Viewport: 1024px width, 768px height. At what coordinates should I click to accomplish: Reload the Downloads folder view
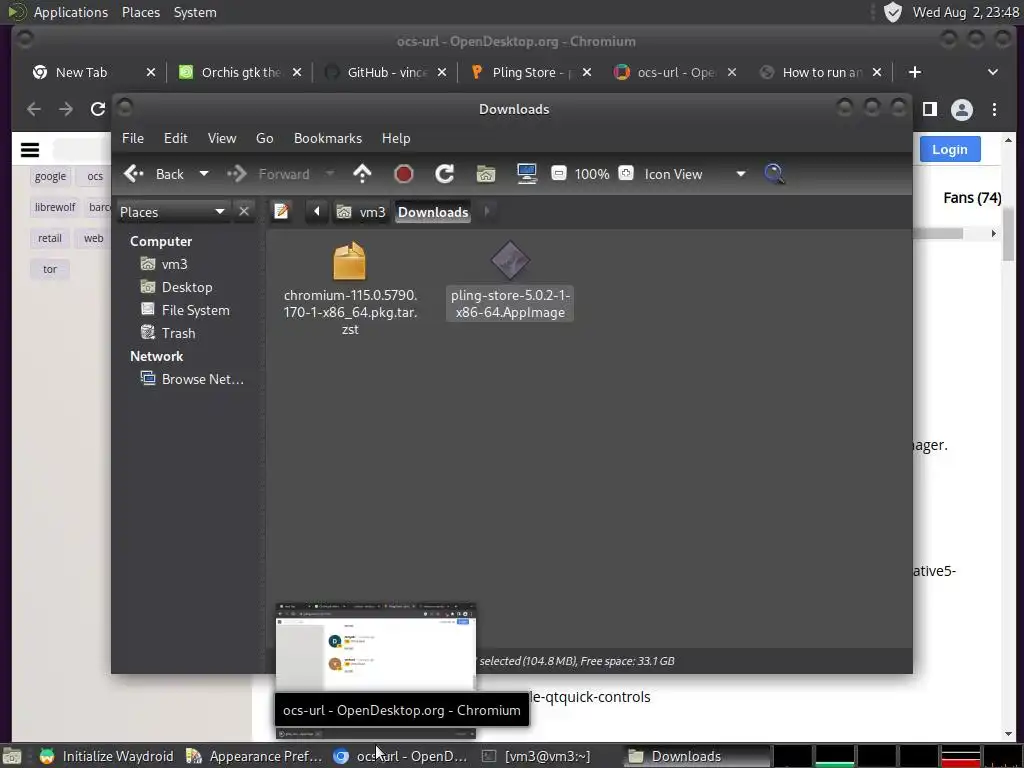click(x=445, y=174)
